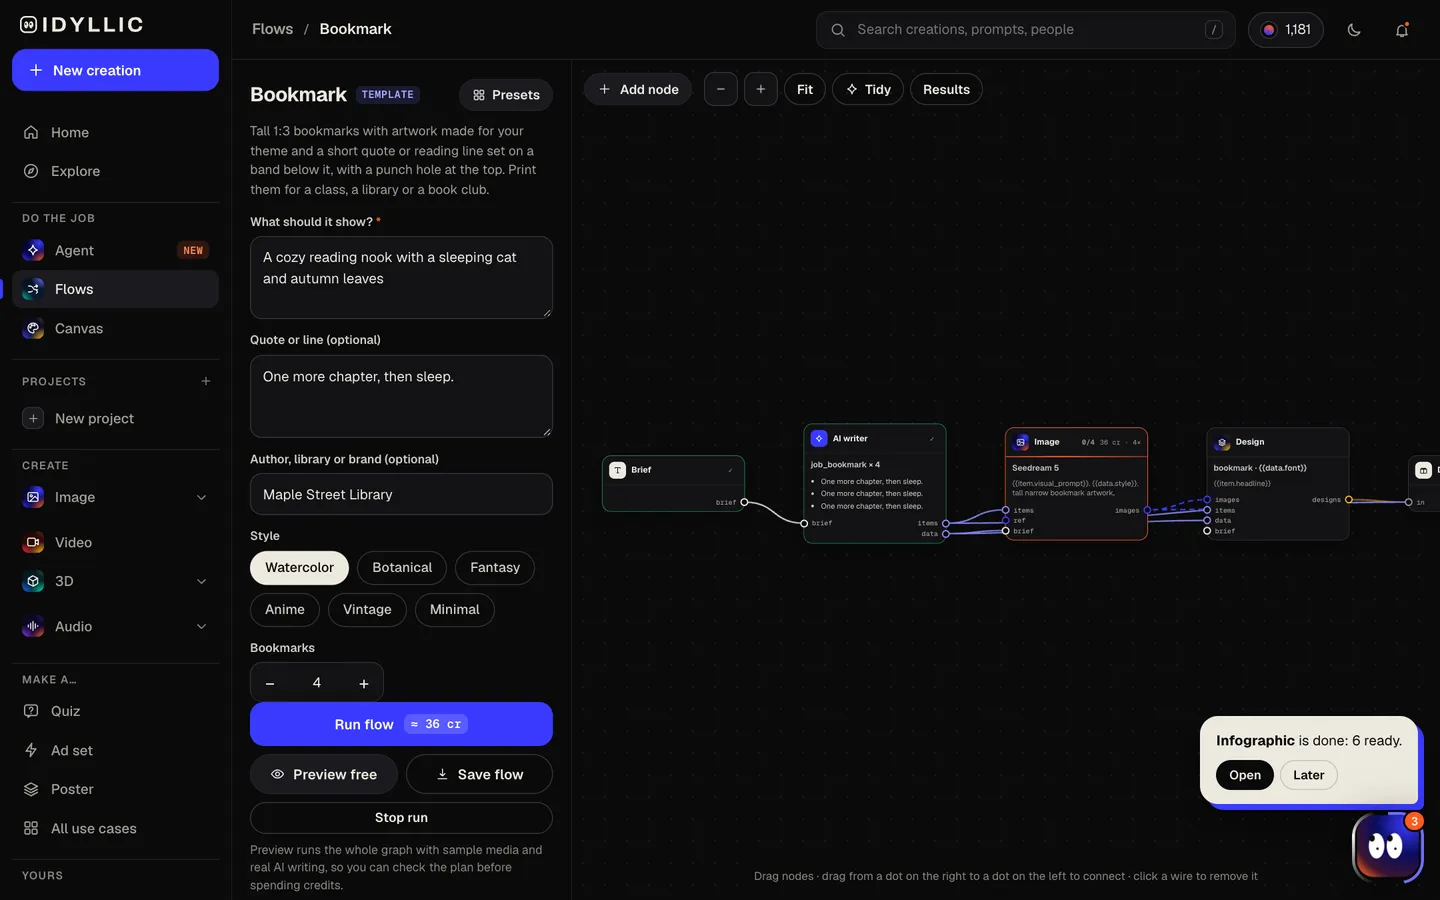
Task: Open the Poster maker
Action: point(115,789)
